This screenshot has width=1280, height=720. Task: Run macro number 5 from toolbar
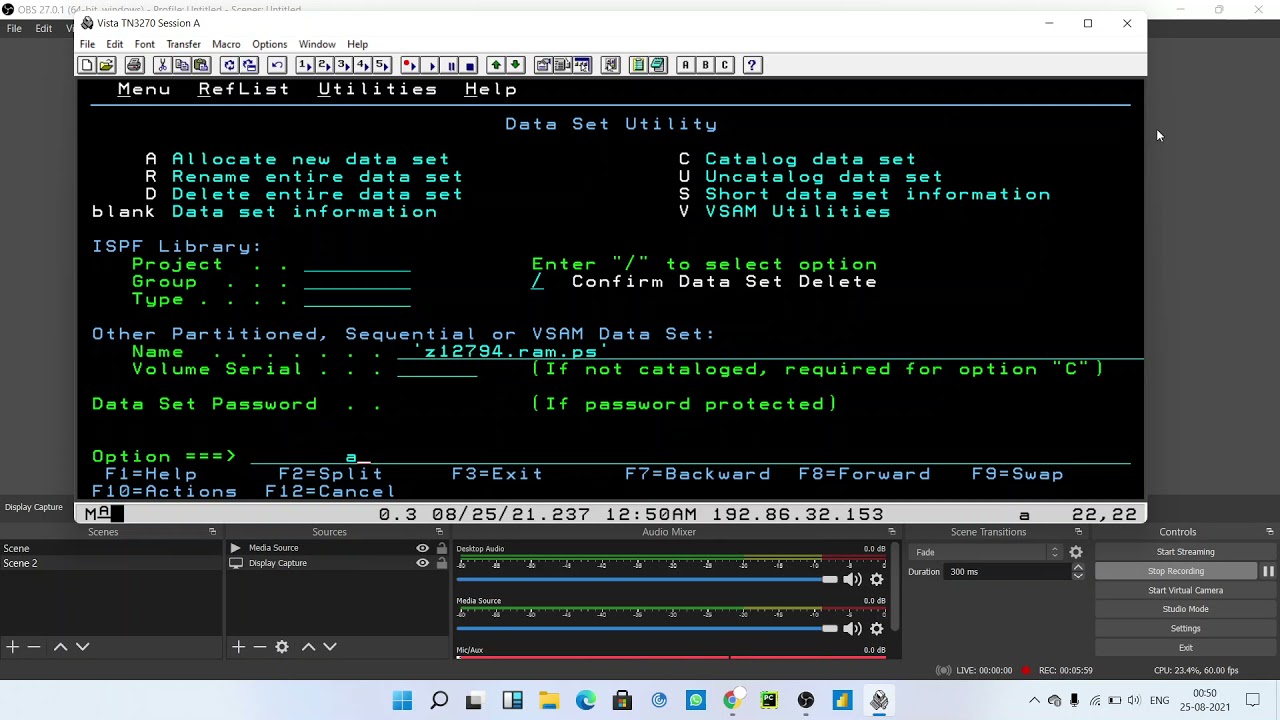382,65
